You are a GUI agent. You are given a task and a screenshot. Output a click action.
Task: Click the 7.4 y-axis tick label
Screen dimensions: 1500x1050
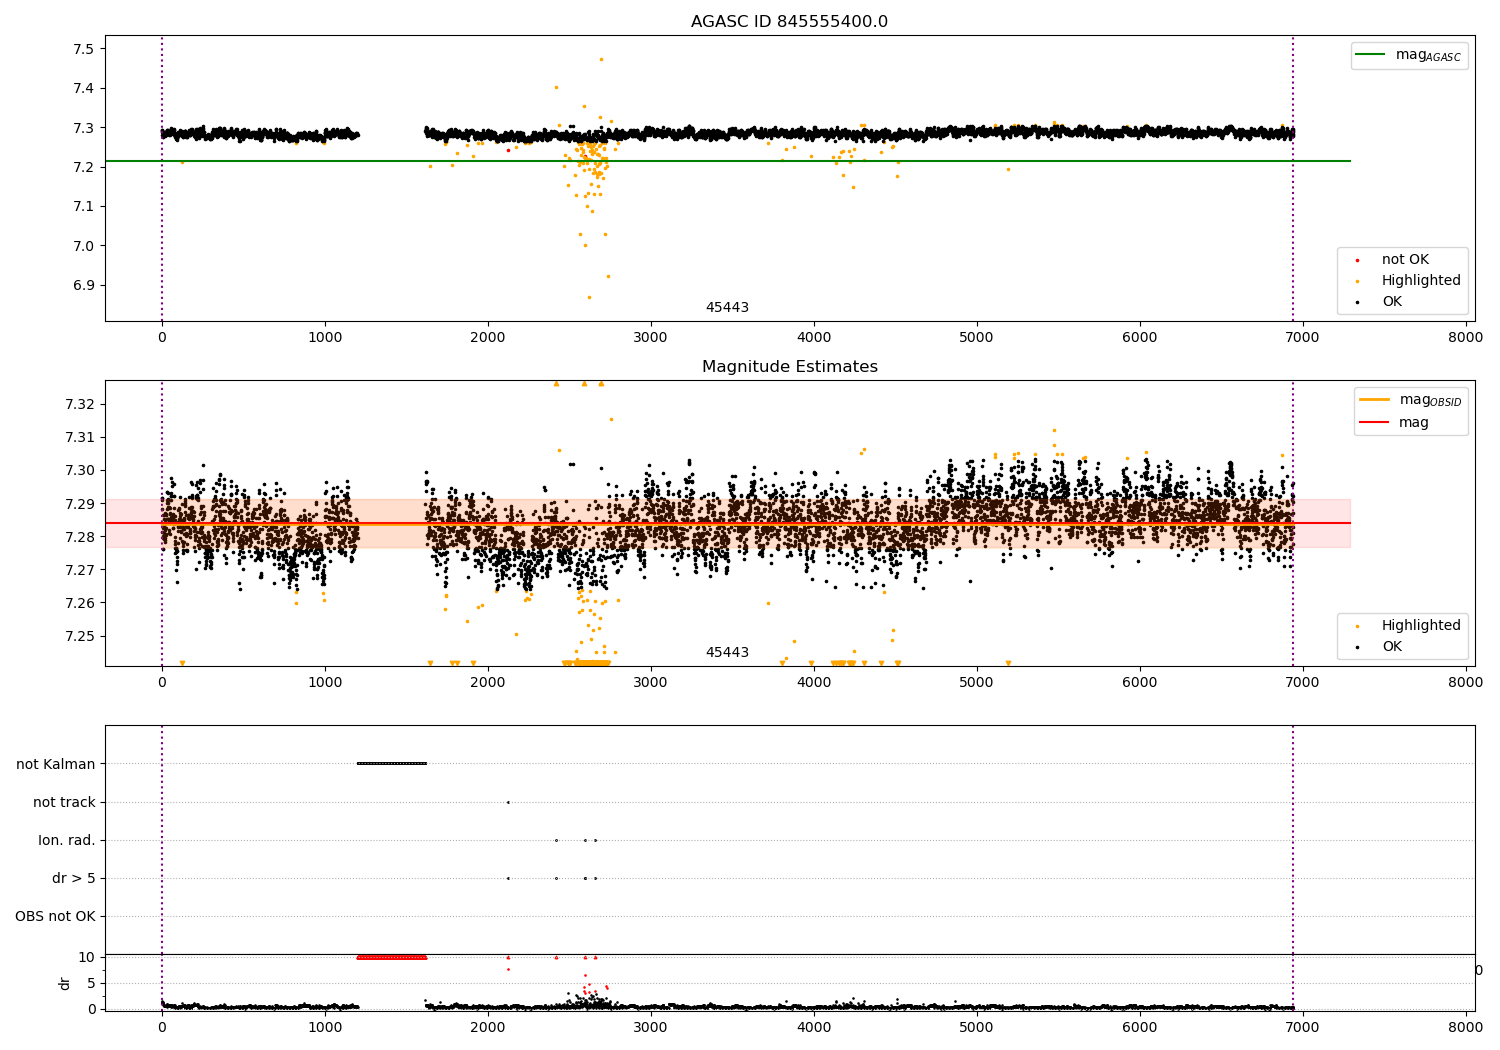click(84, 88)
